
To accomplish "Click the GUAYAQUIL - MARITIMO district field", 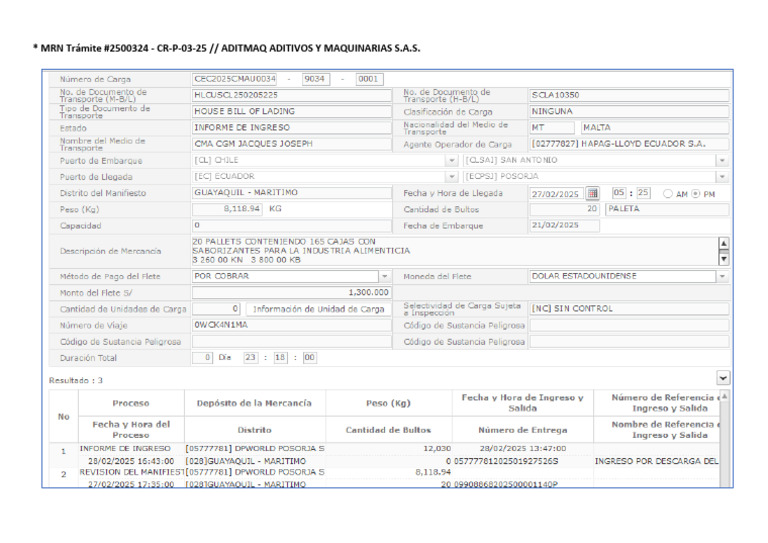I will tap(291, 192).
